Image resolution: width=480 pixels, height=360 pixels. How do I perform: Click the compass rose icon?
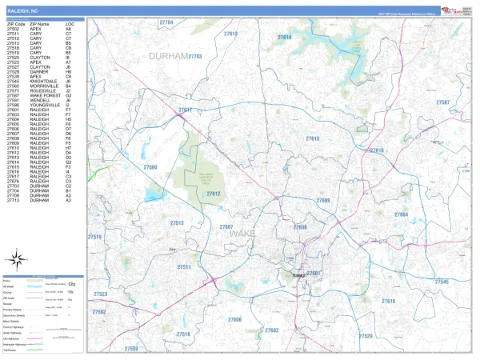point(16,259)
